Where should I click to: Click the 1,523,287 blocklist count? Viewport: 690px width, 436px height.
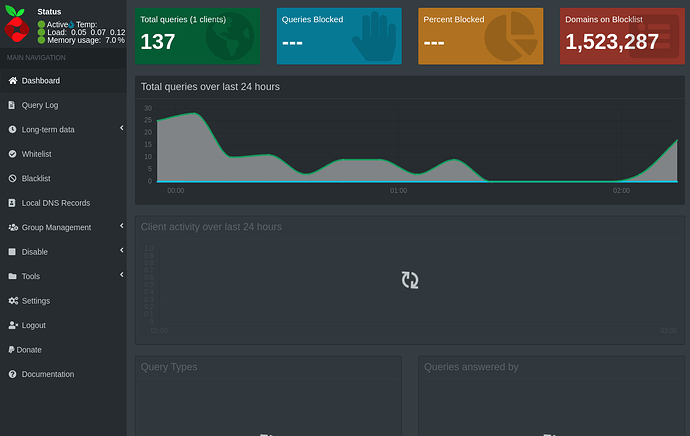coord(612,42)
